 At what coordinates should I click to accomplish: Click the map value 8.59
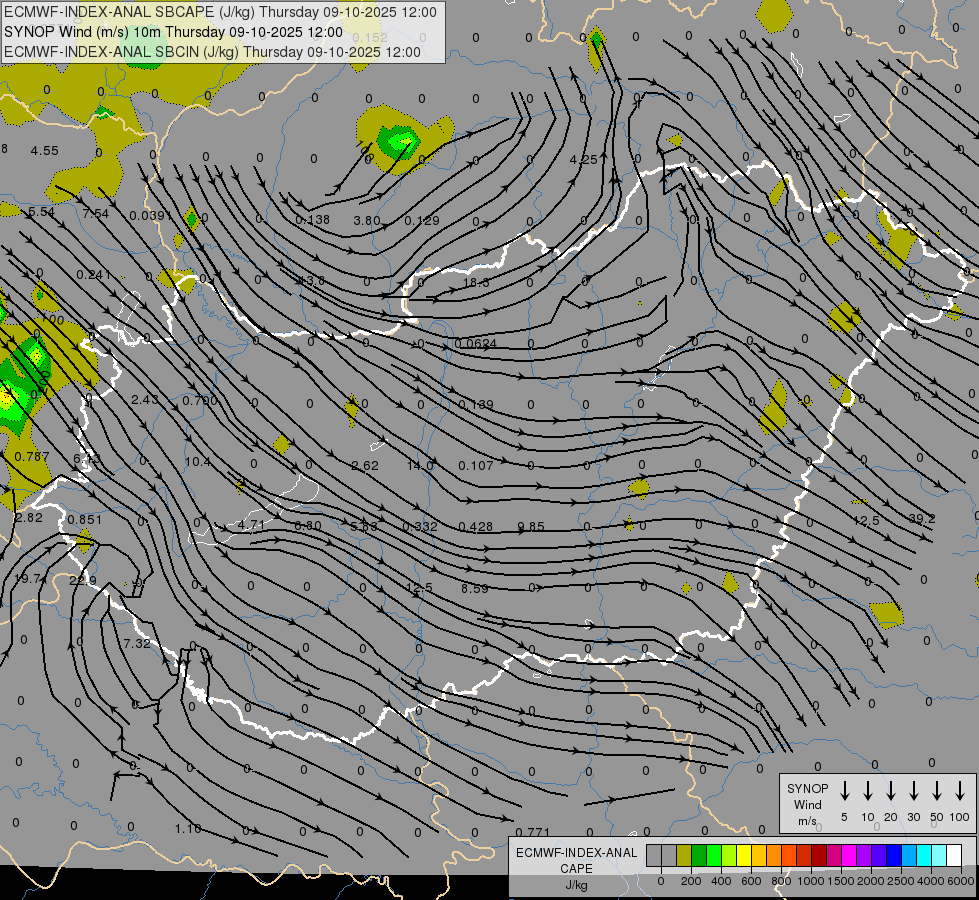click(x=475, y=588)
